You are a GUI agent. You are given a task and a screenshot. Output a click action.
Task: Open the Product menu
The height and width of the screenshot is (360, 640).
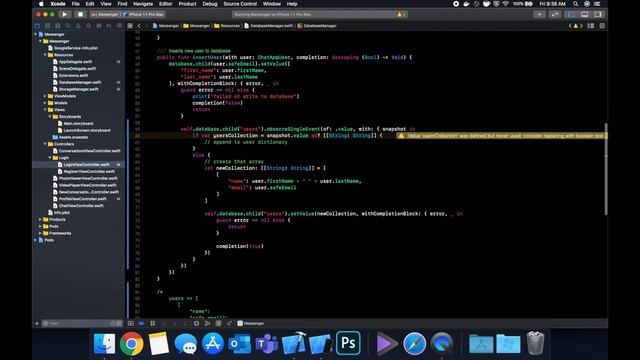(x=187, y=4)
